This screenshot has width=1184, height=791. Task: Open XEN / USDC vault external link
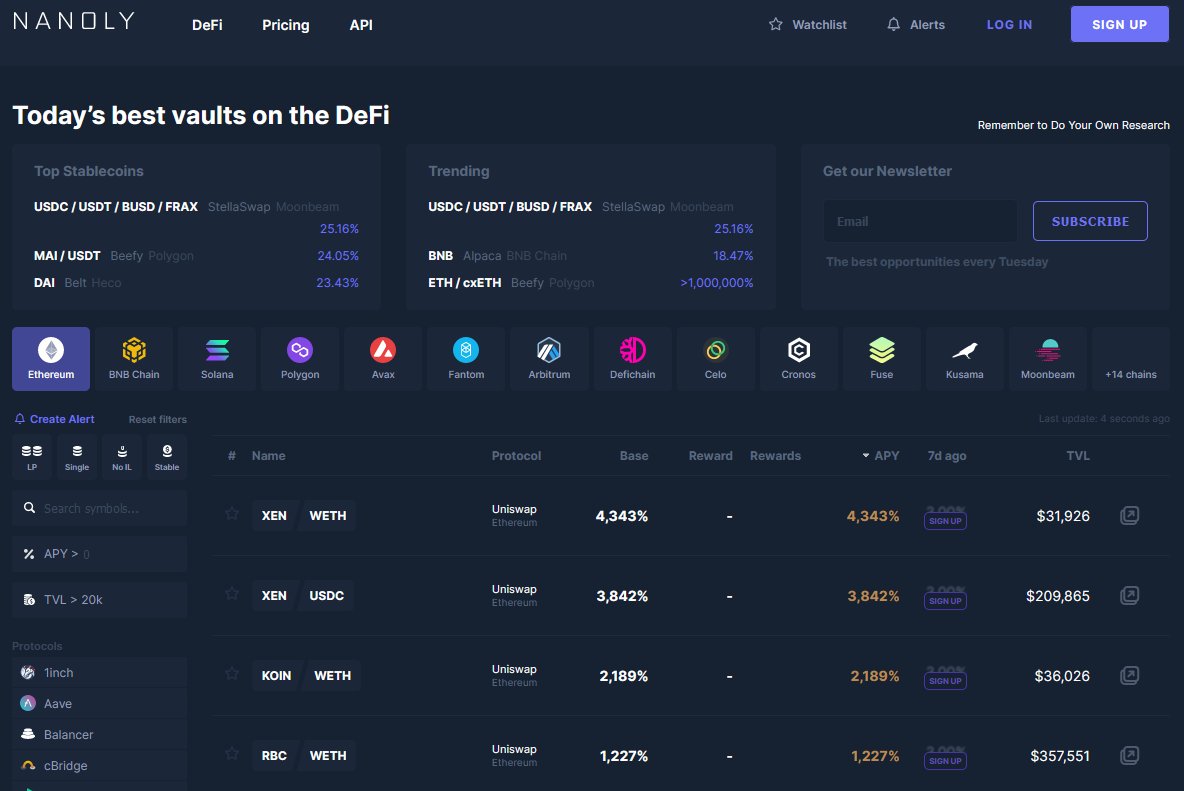(1129, 596)
